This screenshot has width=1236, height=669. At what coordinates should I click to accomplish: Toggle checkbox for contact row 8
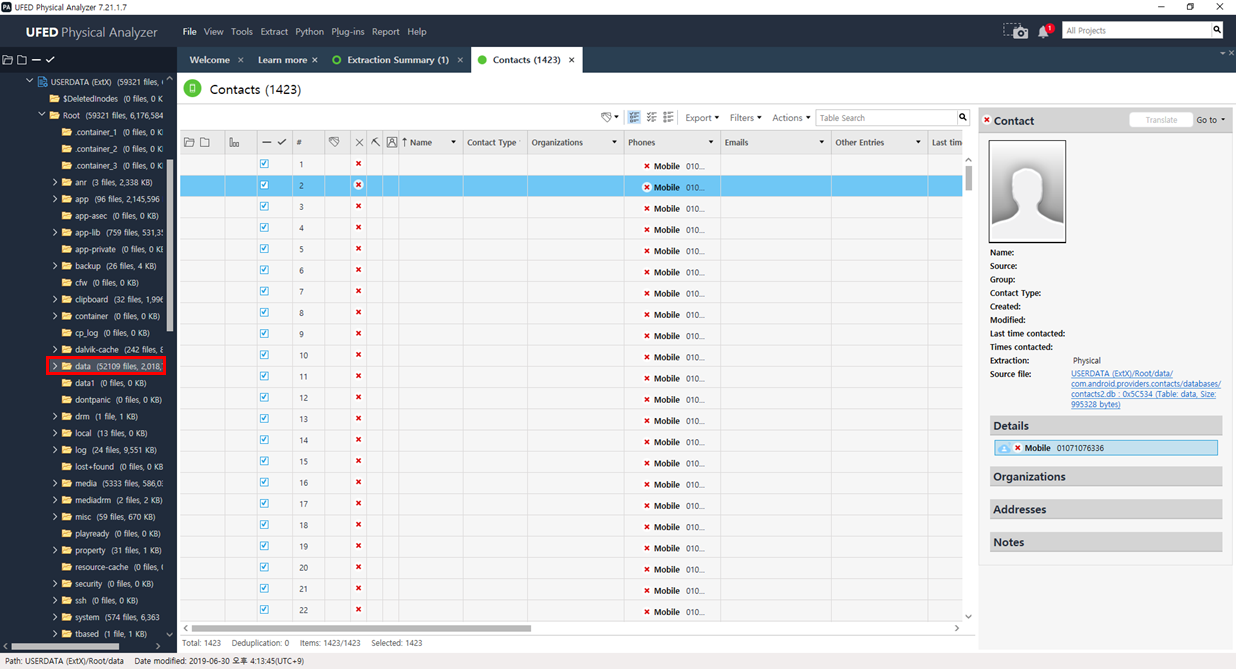tap(264, 312)
